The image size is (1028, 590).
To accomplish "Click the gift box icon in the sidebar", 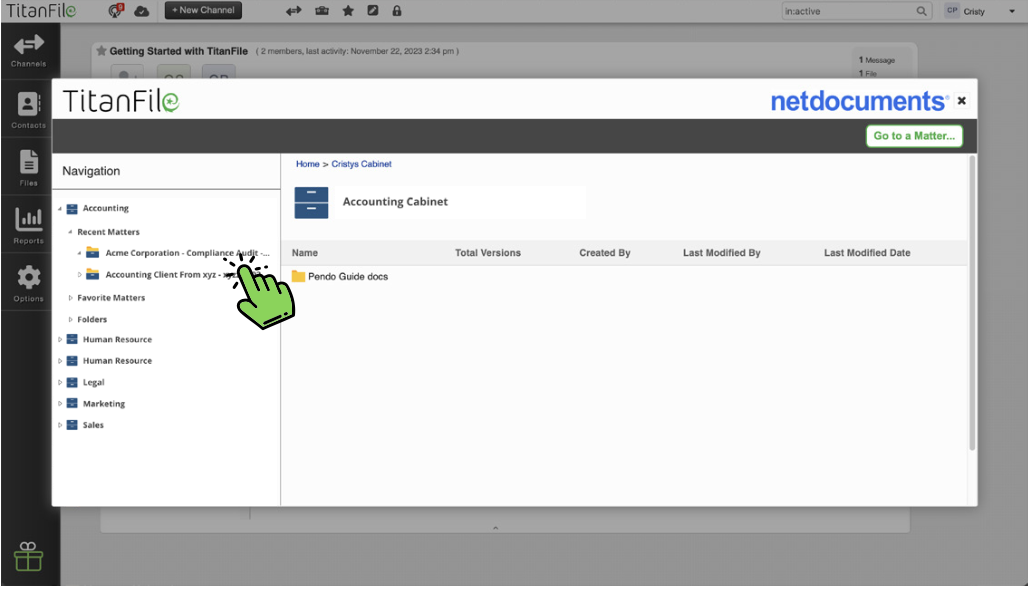I will pos(28,557).
